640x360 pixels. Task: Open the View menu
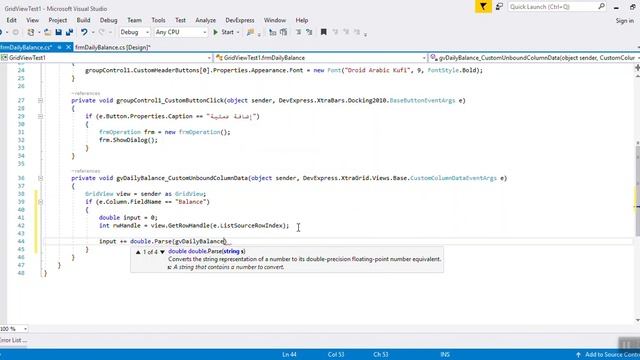point(33,20)
